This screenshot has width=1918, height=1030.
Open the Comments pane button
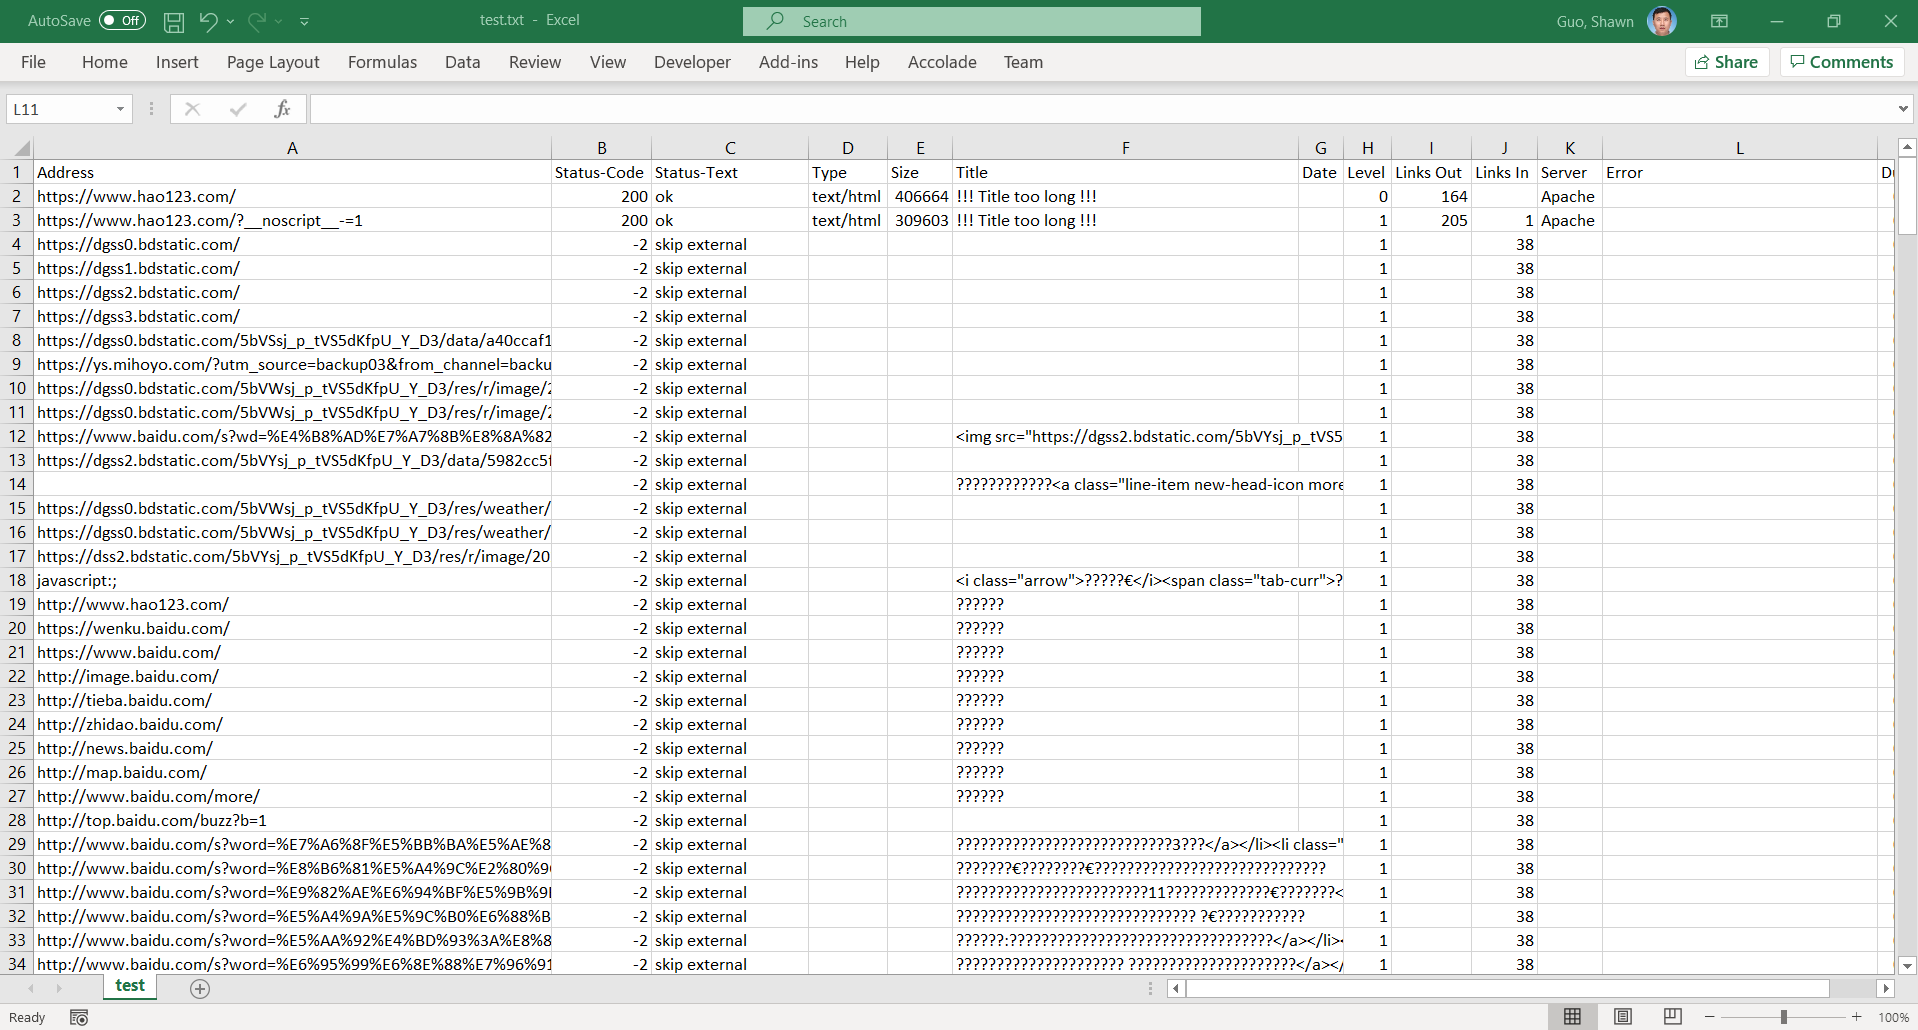1841,62
